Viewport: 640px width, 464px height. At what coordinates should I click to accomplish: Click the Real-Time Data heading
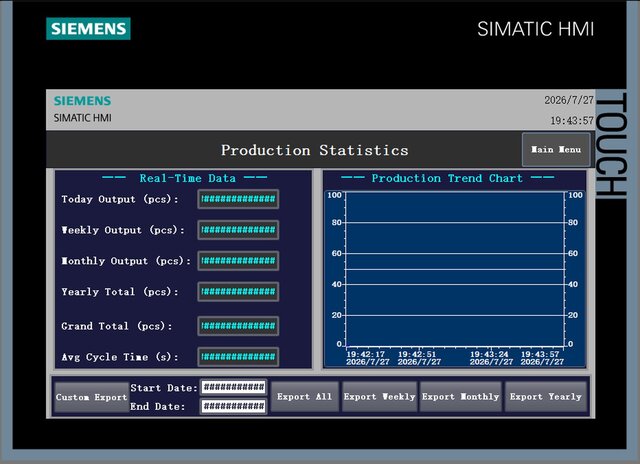(187, 178)
